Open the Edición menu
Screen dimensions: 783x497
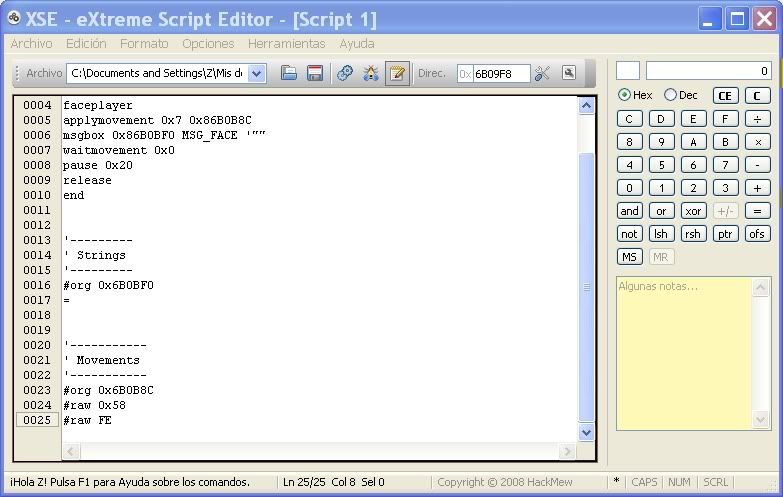(86, 44)
